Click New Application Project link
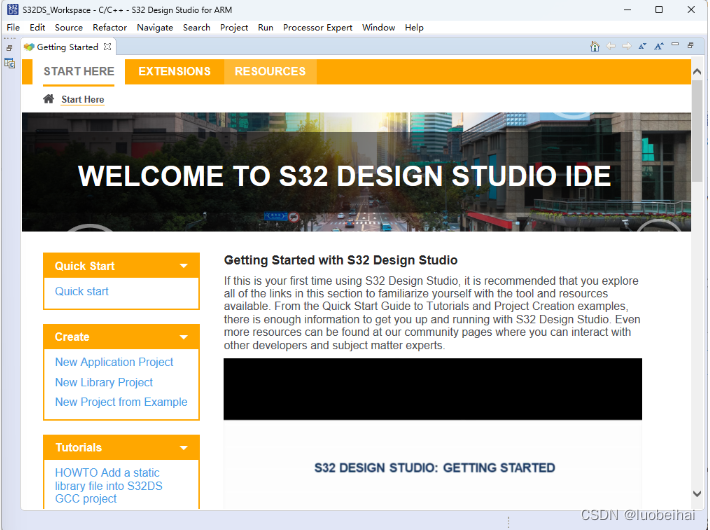This screenshot has width=710, height=530. [114, 362]
